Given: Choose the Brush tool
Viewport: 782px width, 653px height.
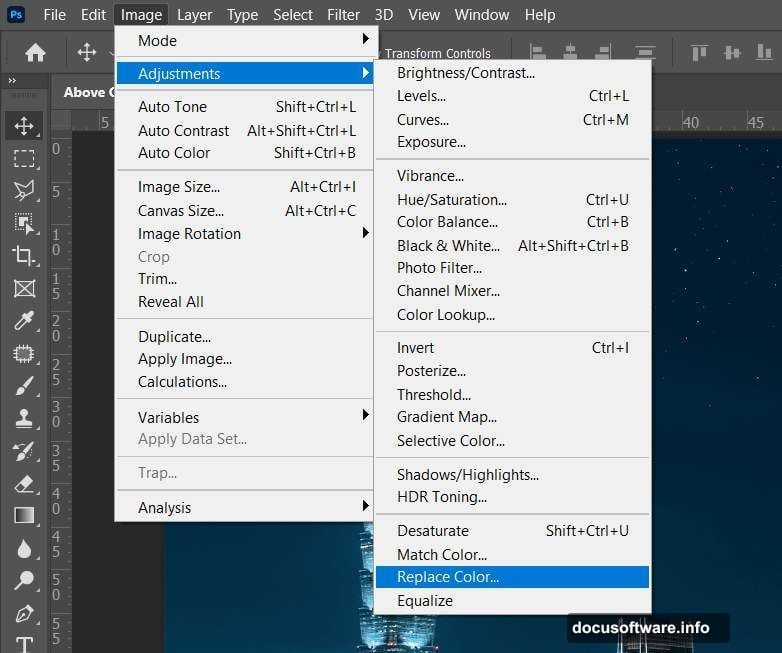Looking at the screenshot, I should [x=24, y=386].
